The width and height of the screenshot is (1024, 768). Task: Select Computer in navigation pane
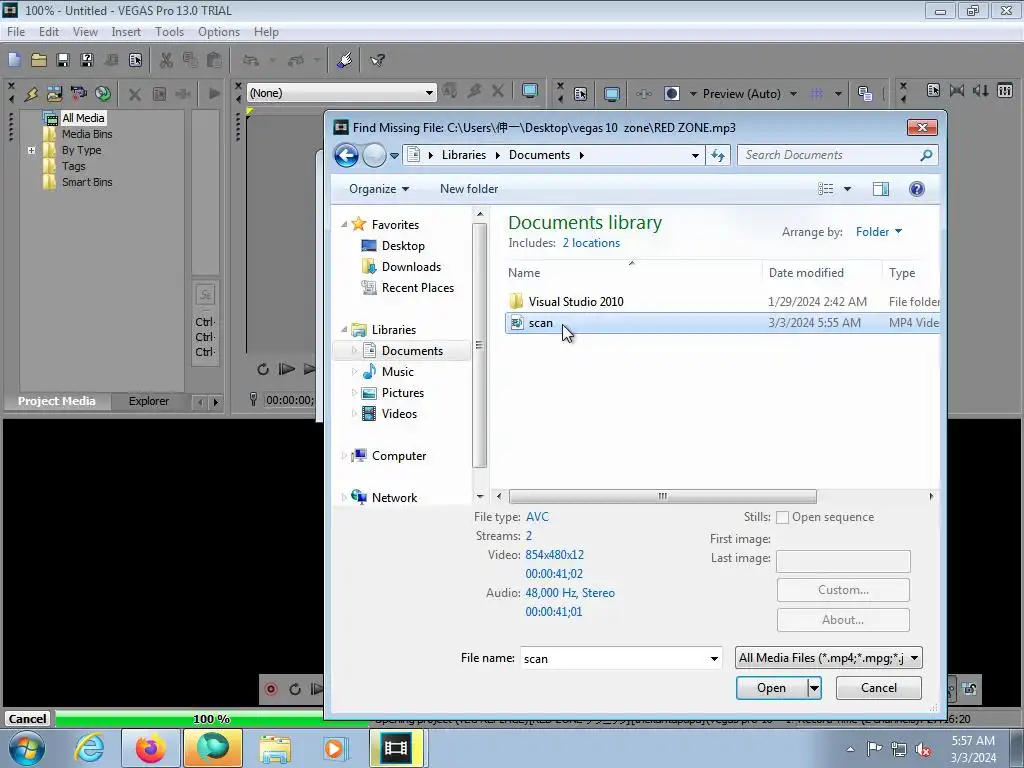click(x=398, y=456)
